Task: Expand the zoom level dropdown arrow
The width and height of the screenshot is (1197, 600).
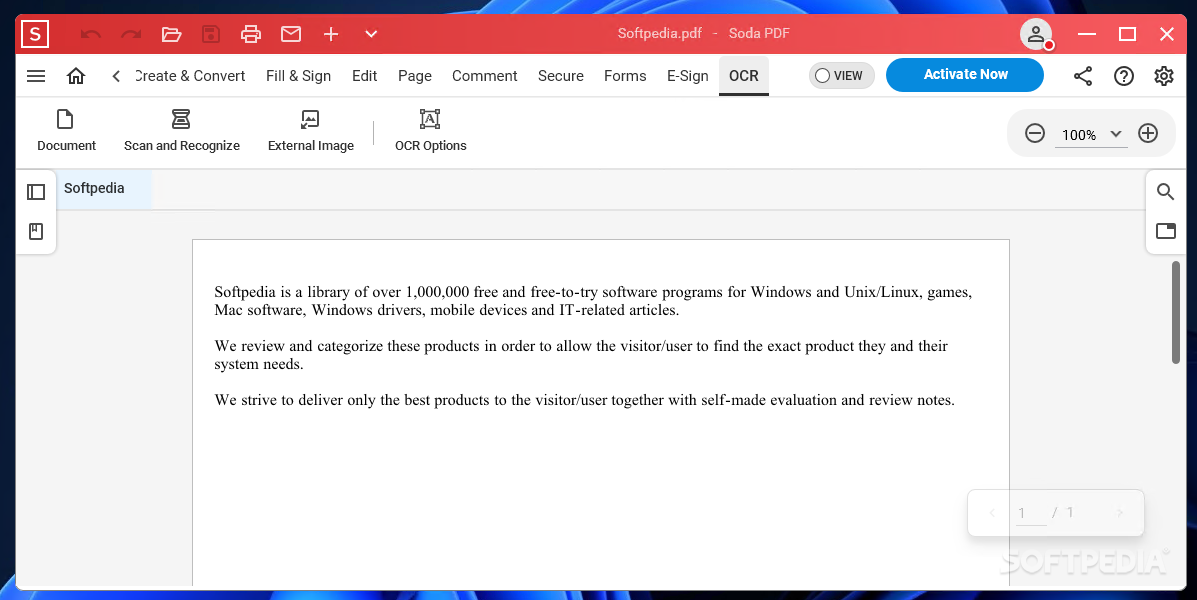Action: click(x=1115, y=134)
